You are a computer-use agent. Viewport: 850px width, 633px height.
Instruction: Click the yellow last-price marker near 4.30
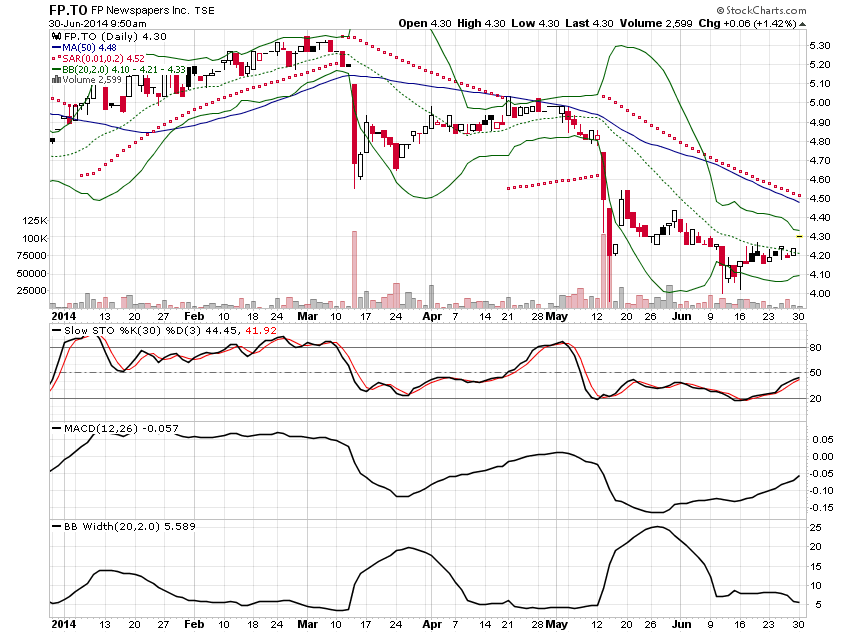799,237
